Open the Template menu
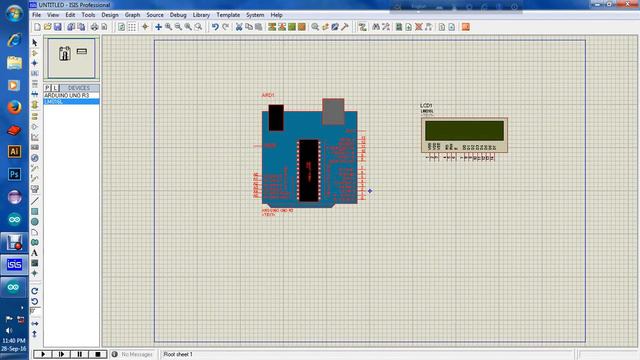640x360 pixels. 228,15
